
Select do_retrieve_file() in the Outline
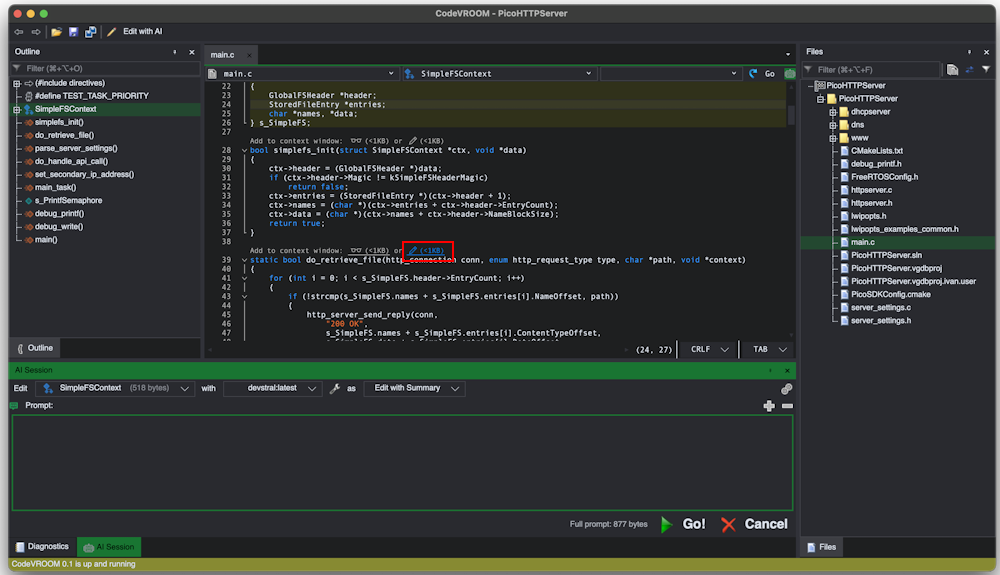pos(64,135)
